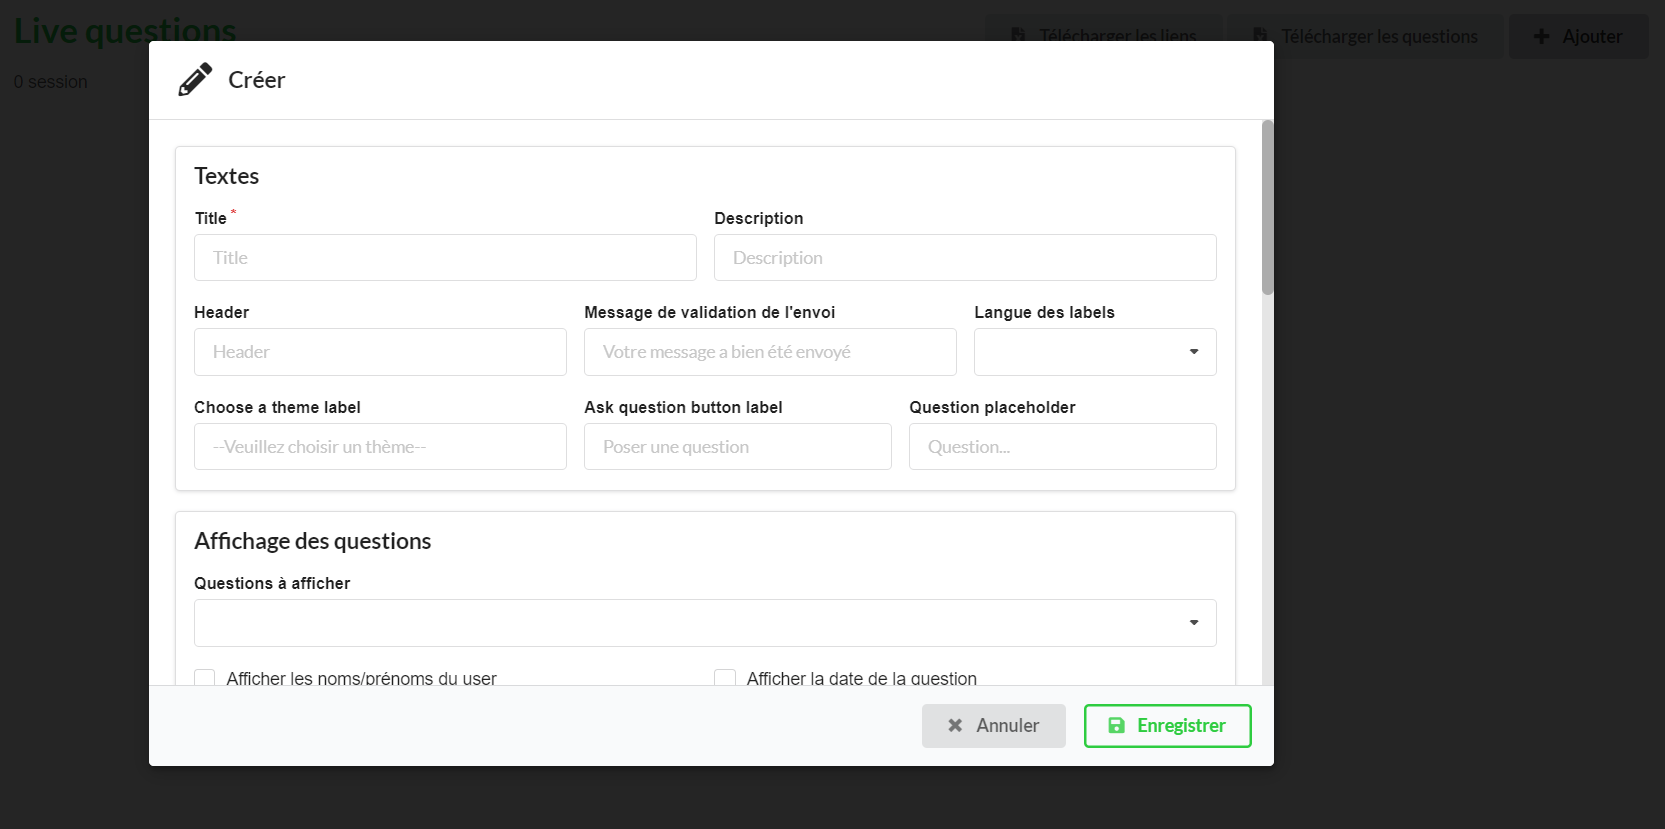Select the Header input box
The height and width of the screenshot is (829, 1665).
click(x=380, y=352)
